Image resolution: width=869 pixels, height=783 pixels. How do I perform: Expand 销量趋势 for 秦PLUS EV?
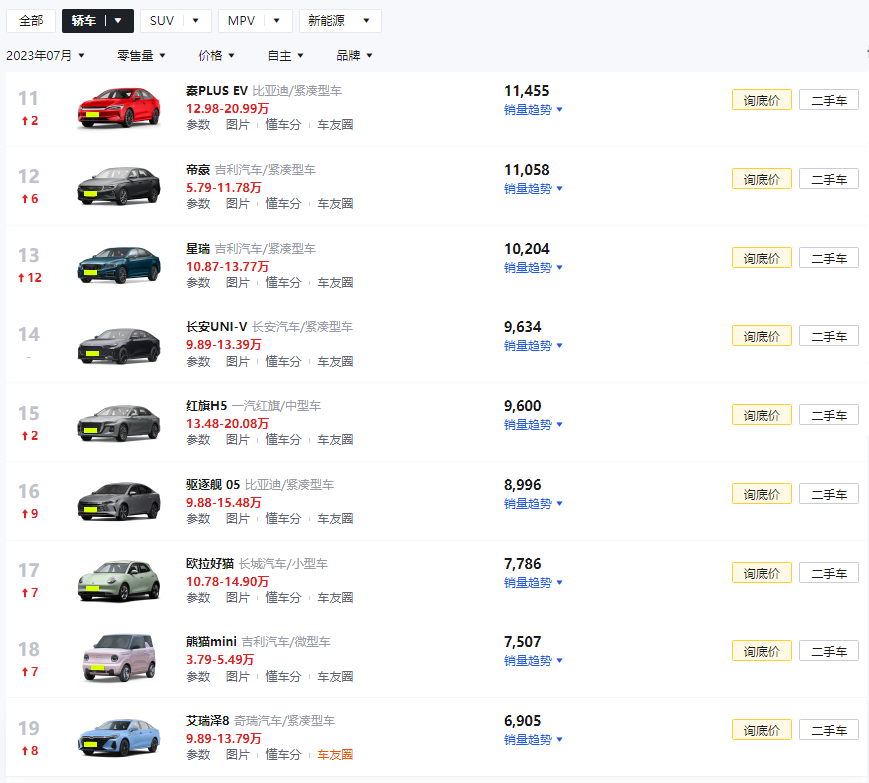tap(533, 110)
